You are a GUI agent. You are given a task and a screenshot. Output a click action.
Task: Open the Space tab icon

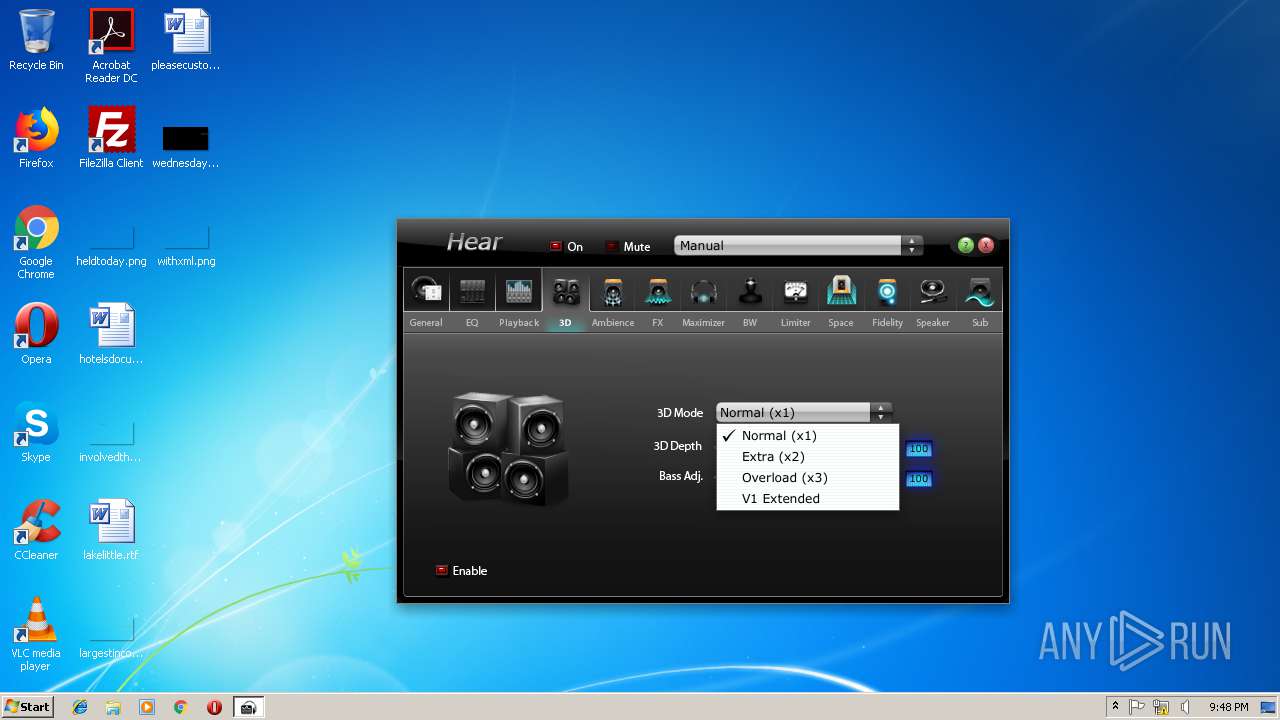[841, 291]
